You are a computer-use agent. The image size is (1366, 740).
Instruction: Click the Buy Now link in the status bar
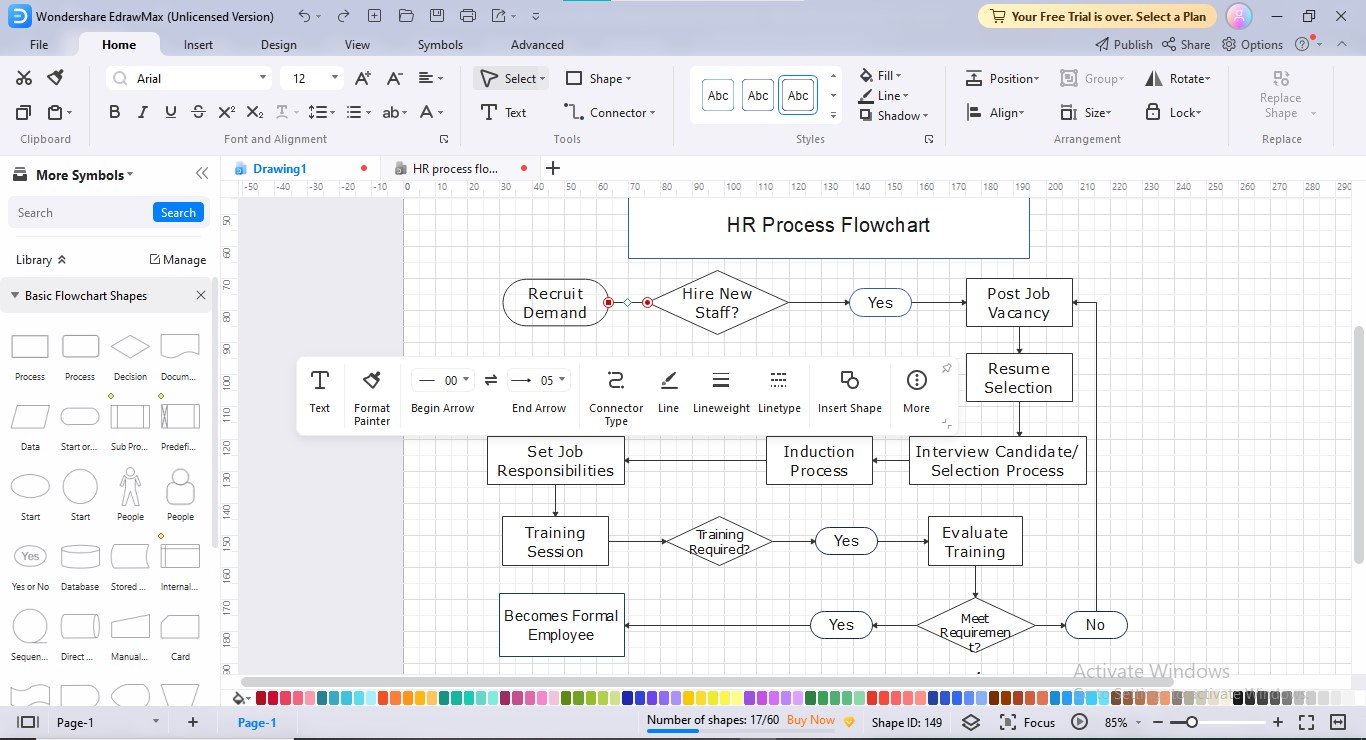[808, 720]
